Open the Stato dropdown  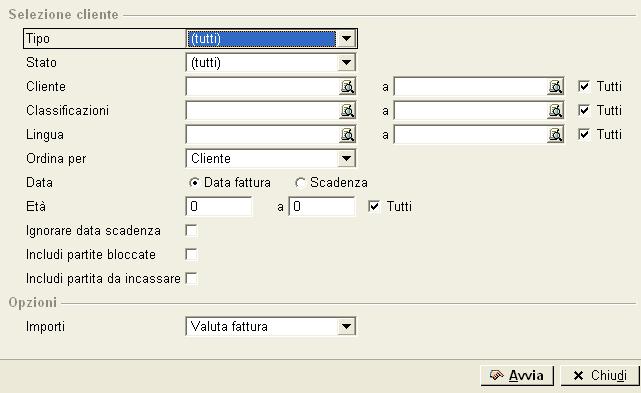point(346,63)
